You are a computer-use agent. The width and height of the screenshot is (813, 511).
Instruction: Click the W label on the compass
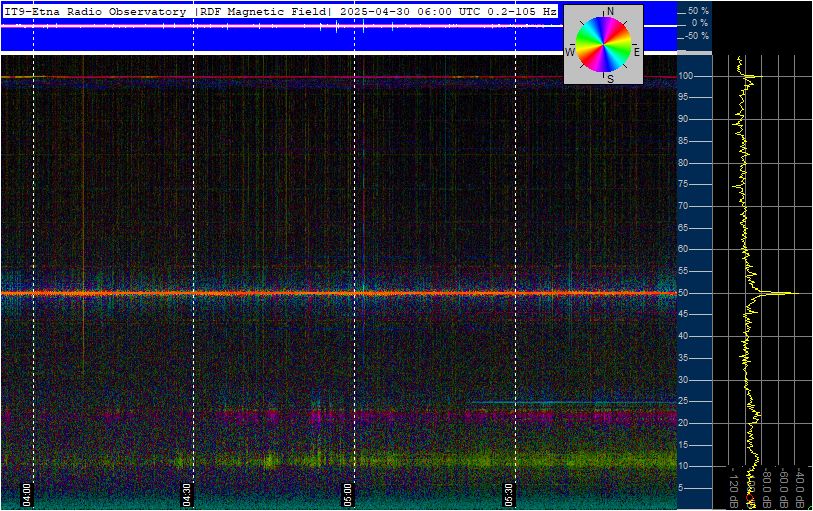click(570, 52)
